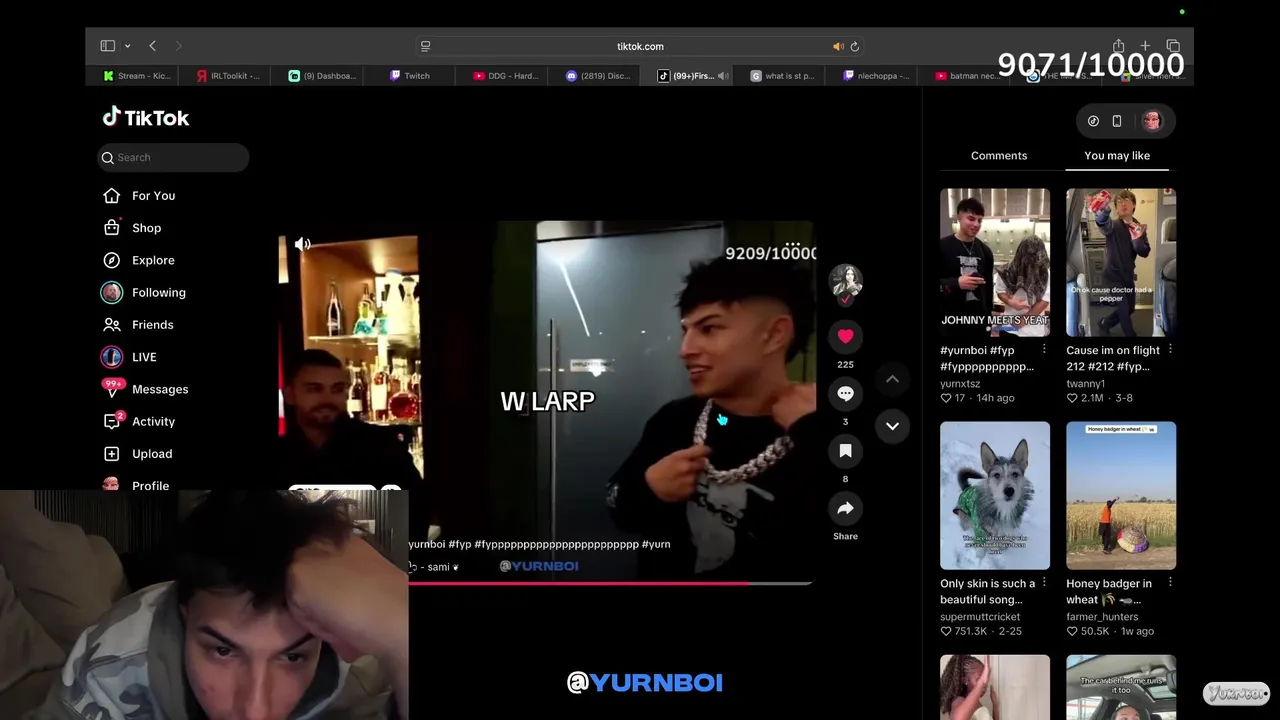This screenshot has width=1280, height=720.
Task: Click the Share arrow button
Action: [x=845, y=508]
